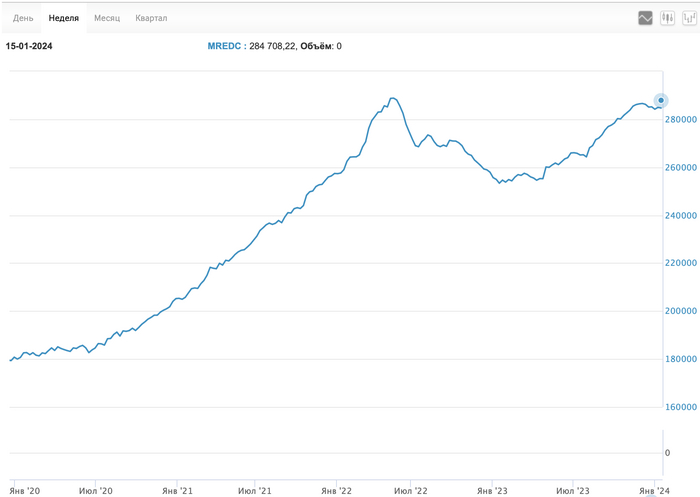Click the Янв '21 axis label

(x=177, y=491)
